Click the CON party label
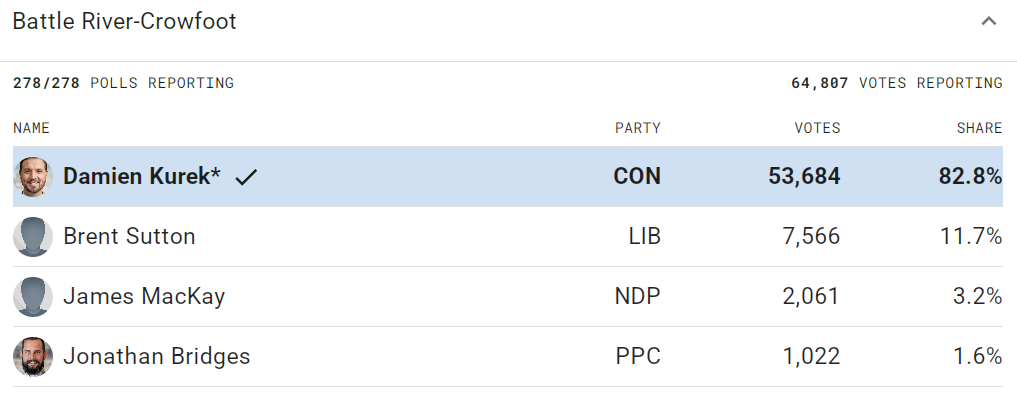The image size is (1017, 395). (x=637, y=176)
